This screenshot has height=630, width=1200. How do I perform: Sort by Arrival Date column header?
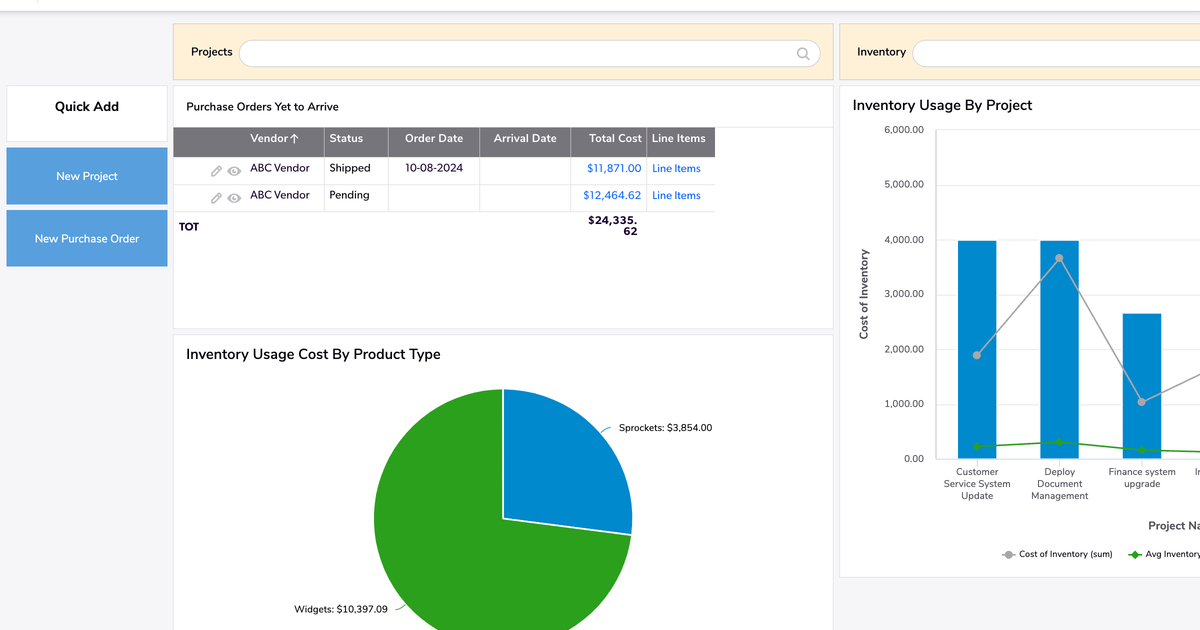click(525, 139)
